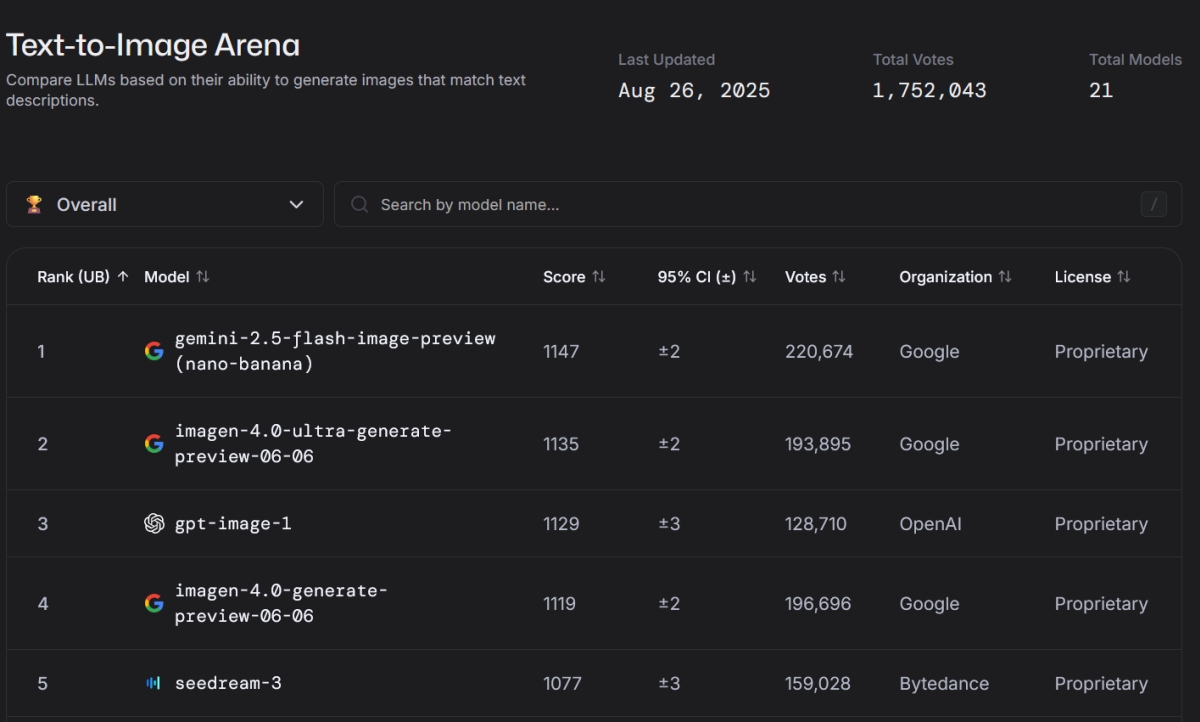Sort by the Score column header
1200x722 pixels.
(x=574, y=277)
